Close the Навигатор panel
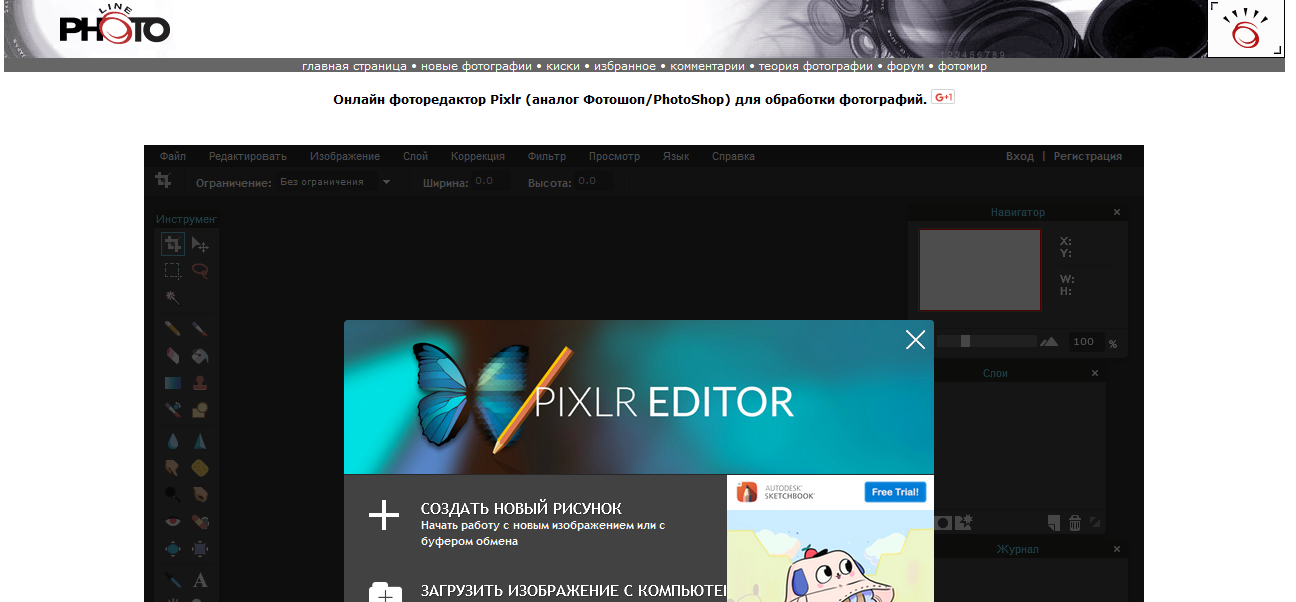 coord(1117,212)
